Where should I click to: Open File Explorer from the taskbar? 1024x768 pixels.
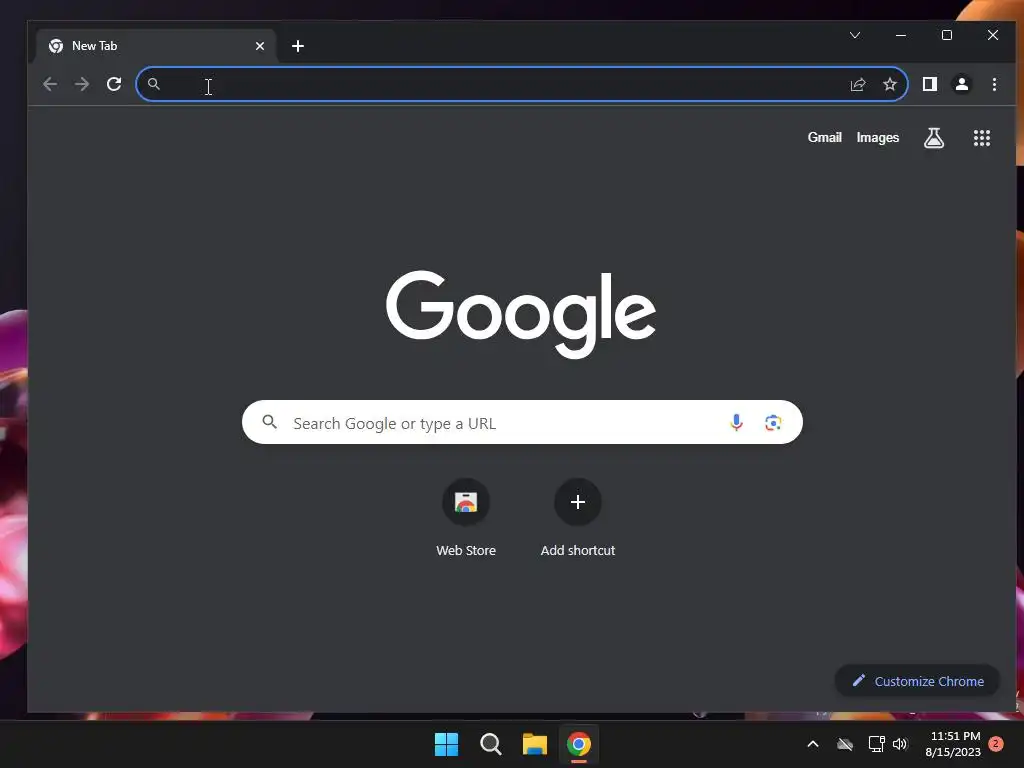534,744
